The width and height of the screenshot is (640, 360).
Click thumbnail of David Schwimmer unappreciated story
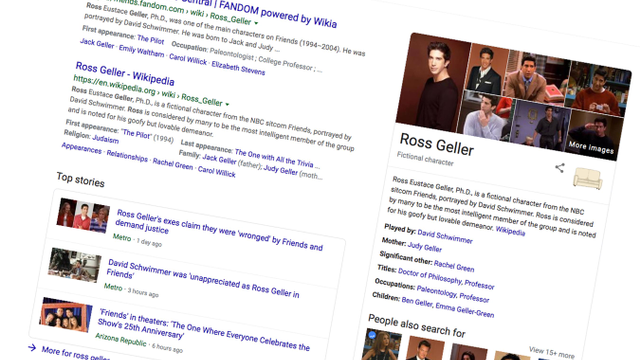coord(75,265)
